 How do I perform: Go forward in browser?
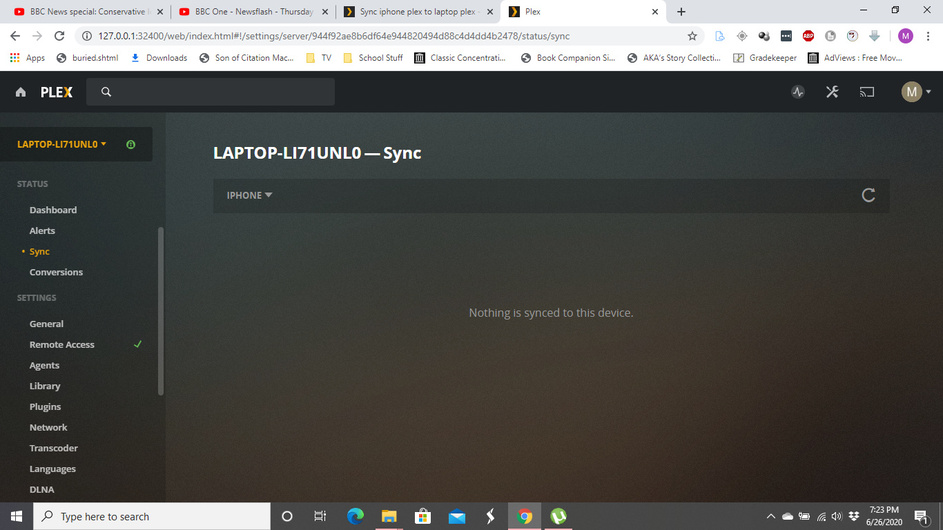pyautogui.click(x=37, y=36)
